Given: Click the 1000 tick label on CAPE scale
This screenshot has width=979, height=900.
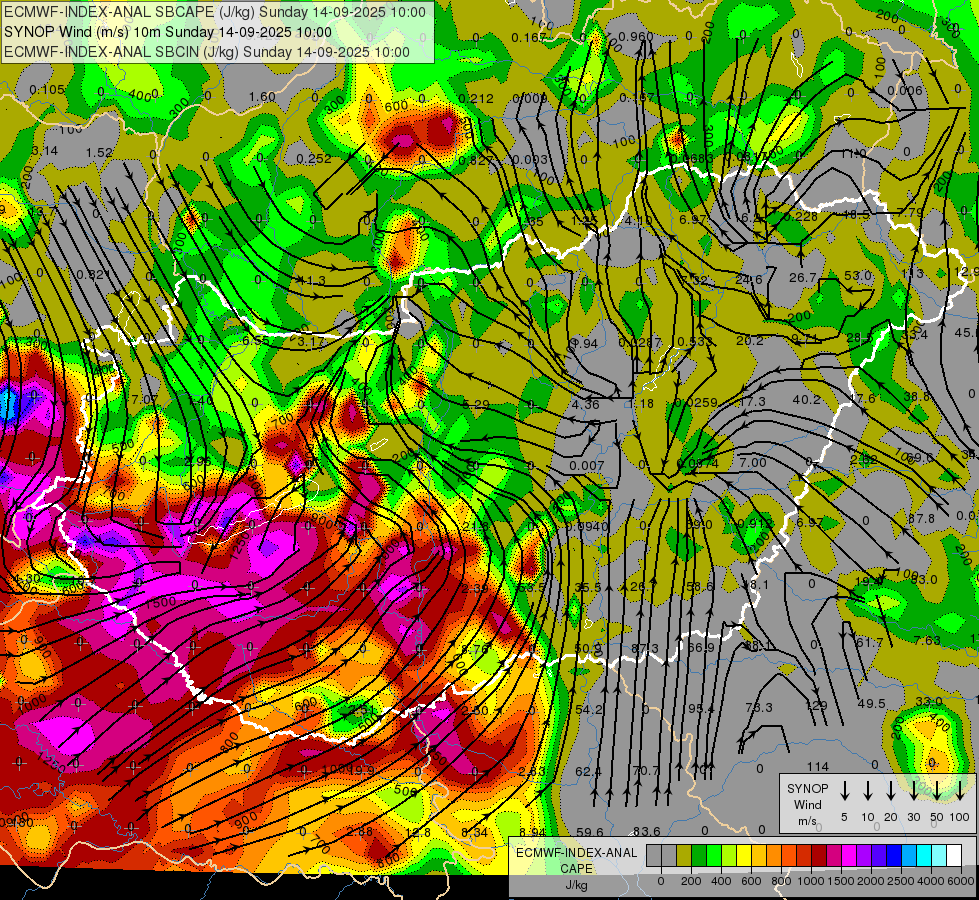Looking at the screenshot, I should [x=810, y=881].
